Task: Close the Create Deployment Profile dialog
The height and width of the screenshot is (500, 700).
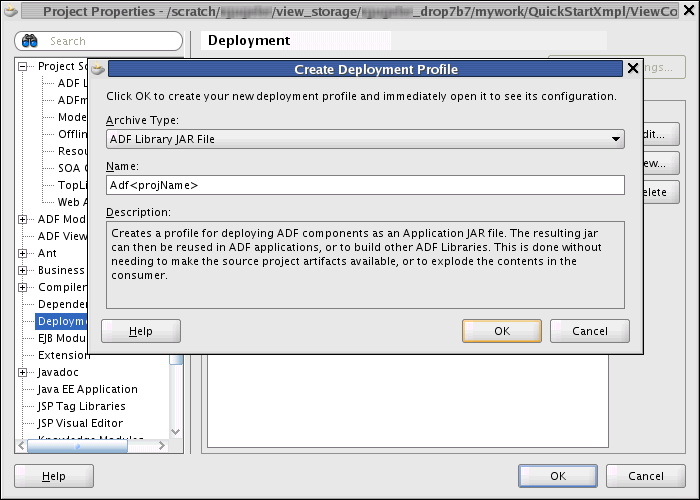Action: [x=633, y=68]
